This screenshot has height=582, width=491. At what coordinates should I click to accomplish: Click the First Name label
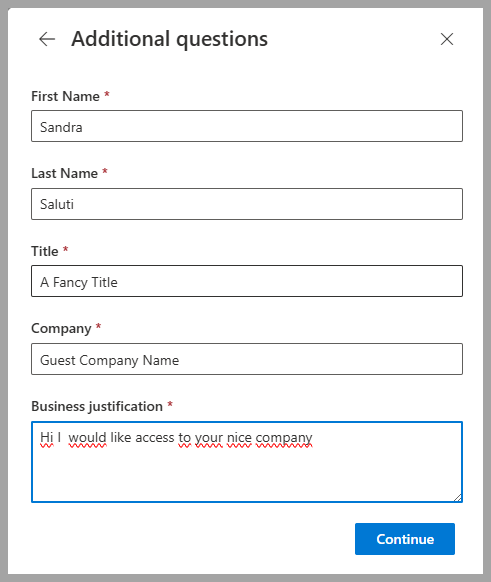tap(65, 96)
